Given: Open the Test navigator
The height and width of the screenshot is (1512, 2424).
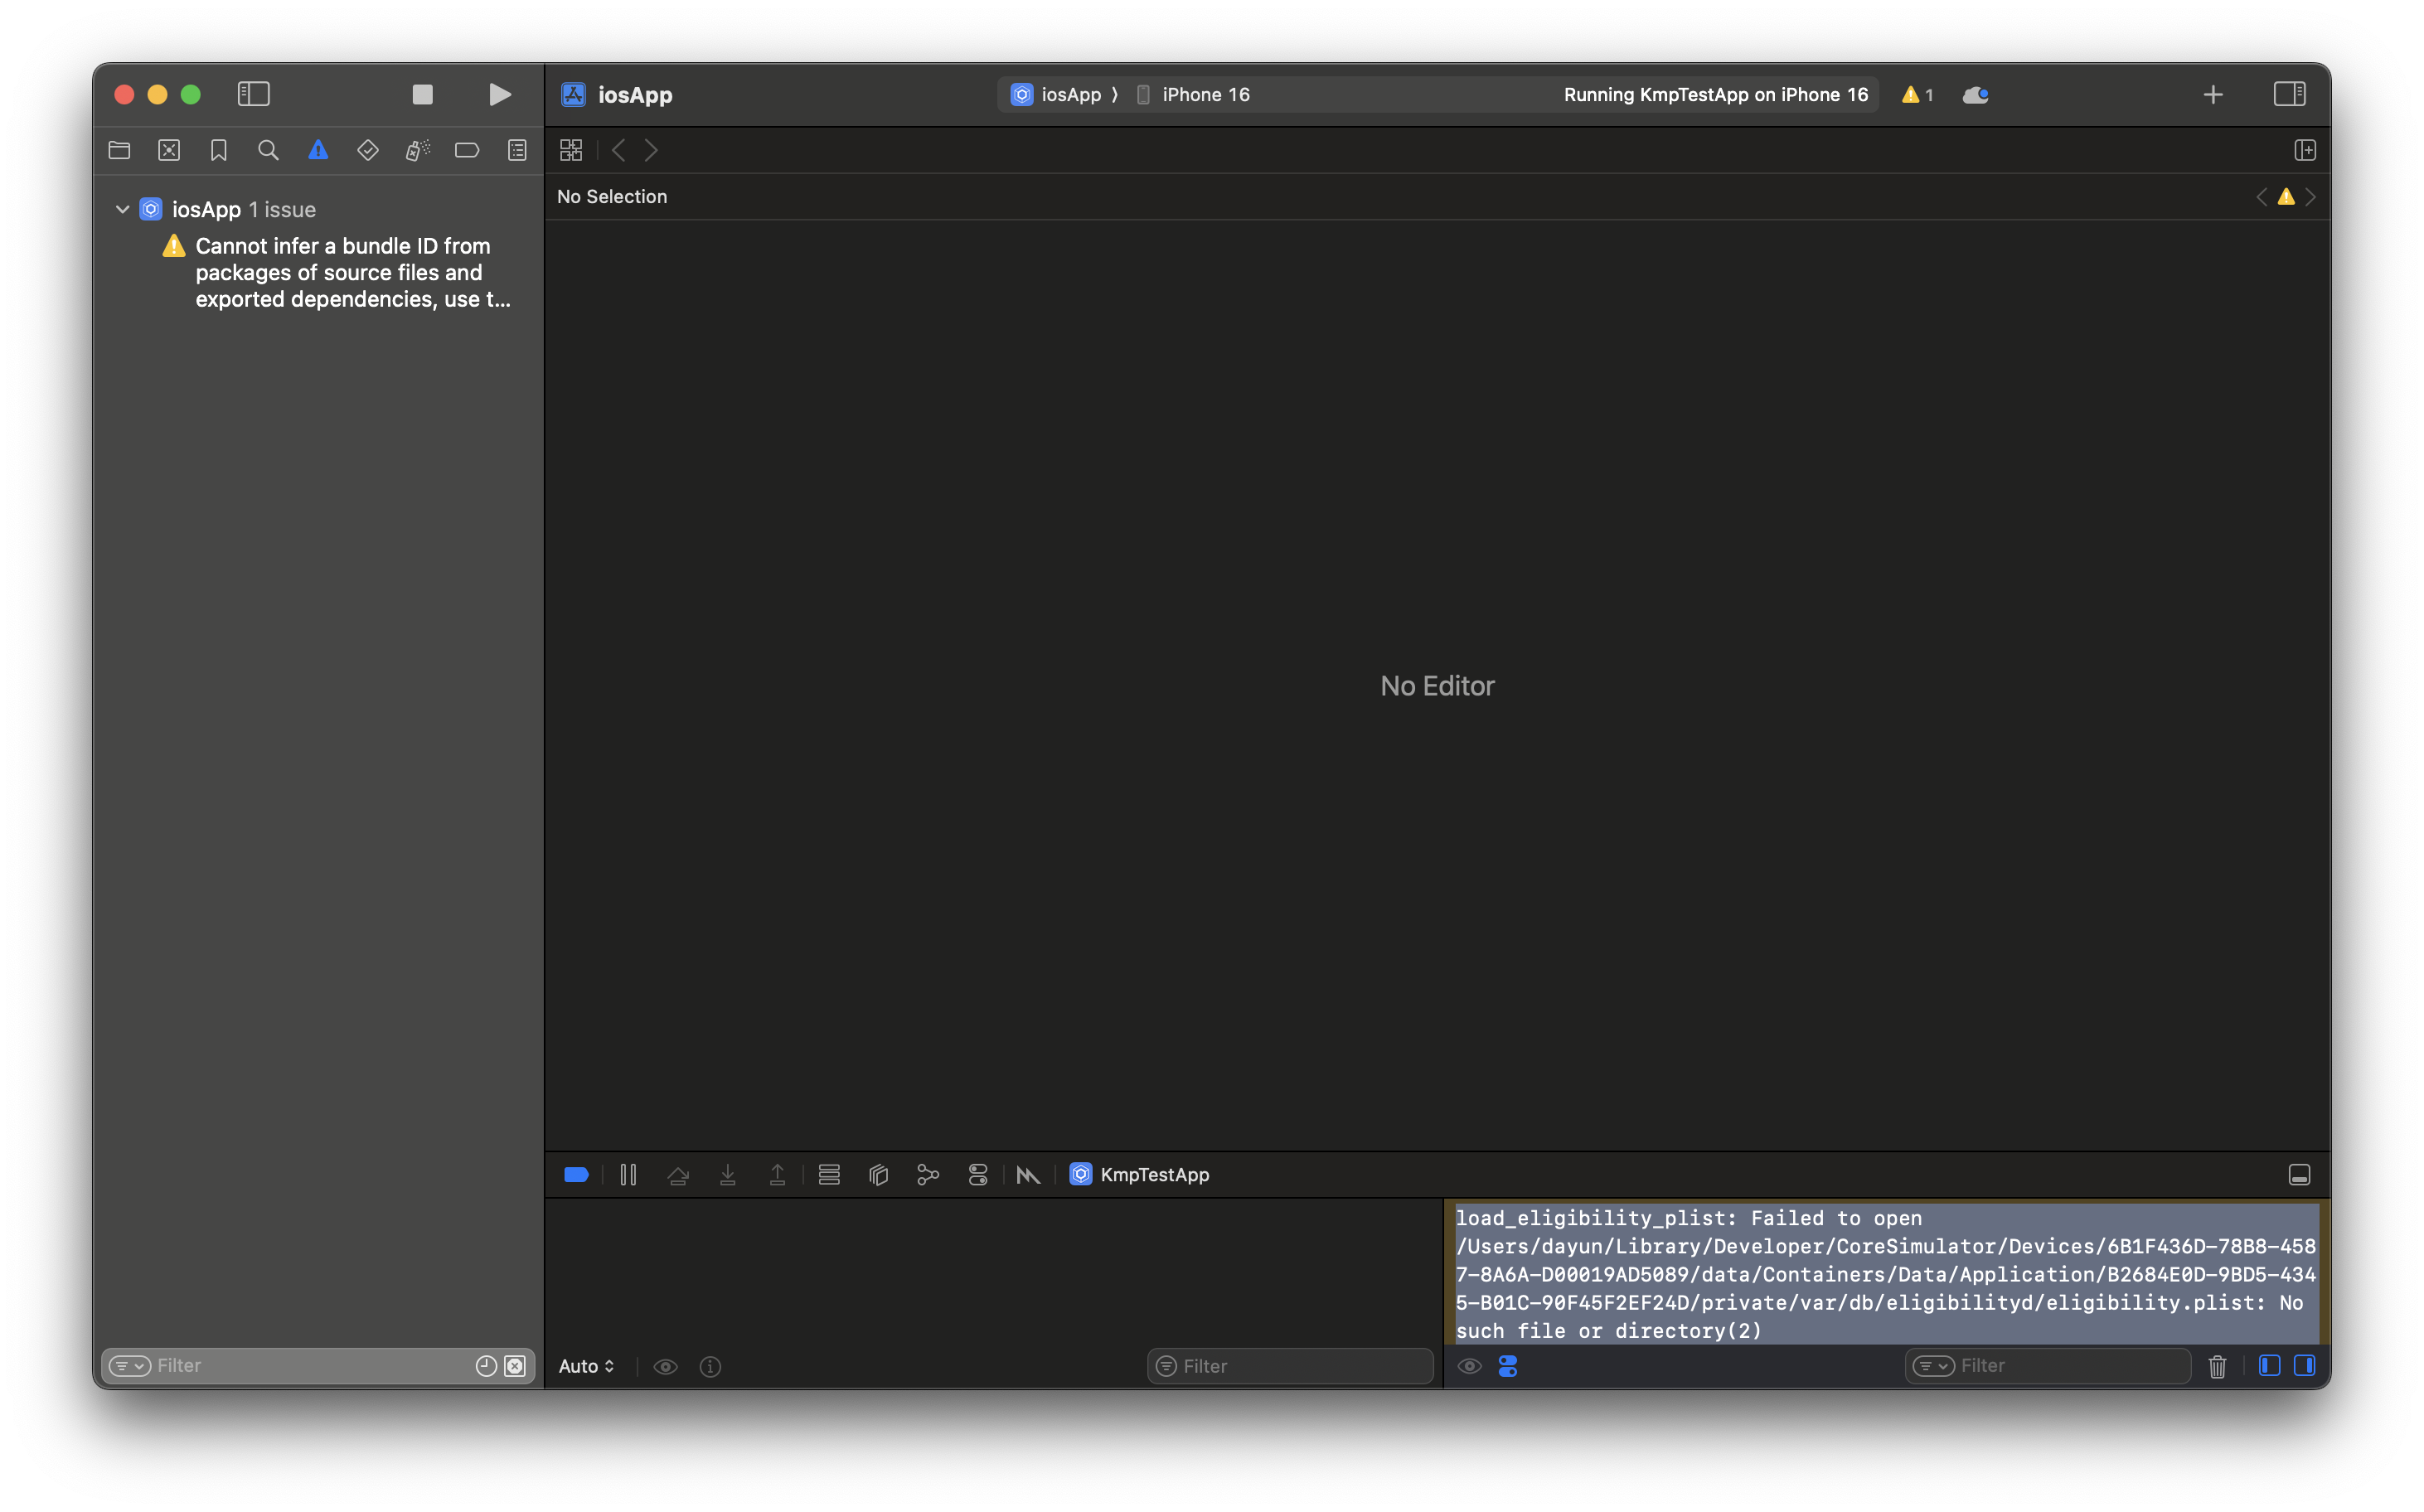Looking at the screenshot, I should click(367, 150).
